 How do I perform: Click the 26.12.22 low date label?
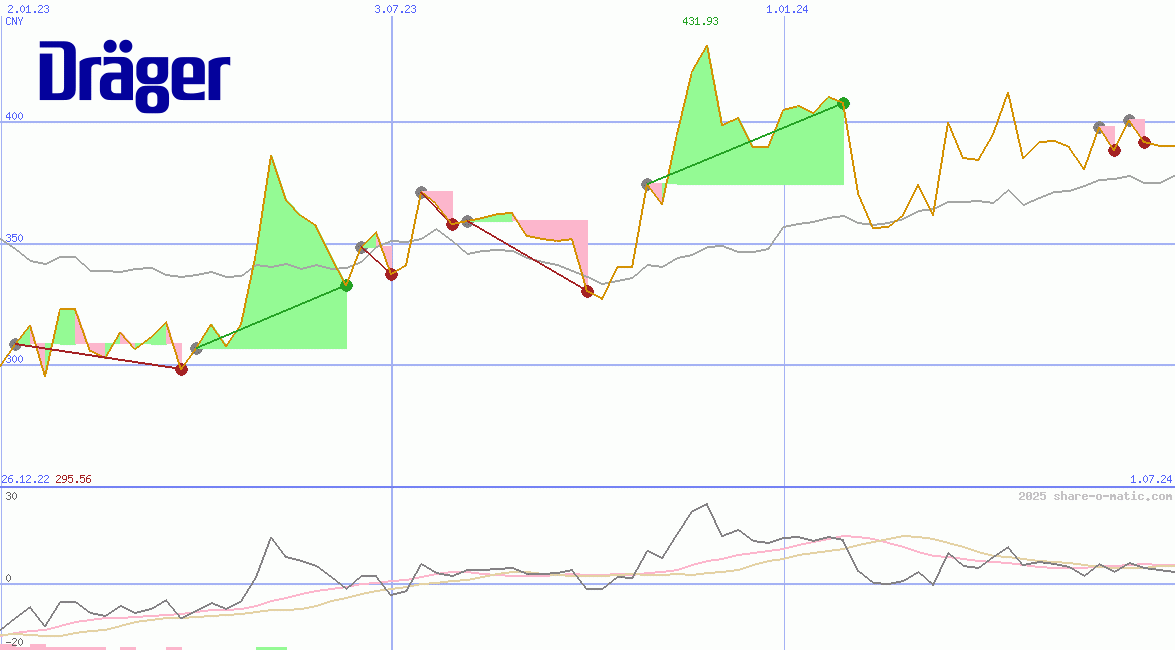pyautogui.click(x=26, y=479)
